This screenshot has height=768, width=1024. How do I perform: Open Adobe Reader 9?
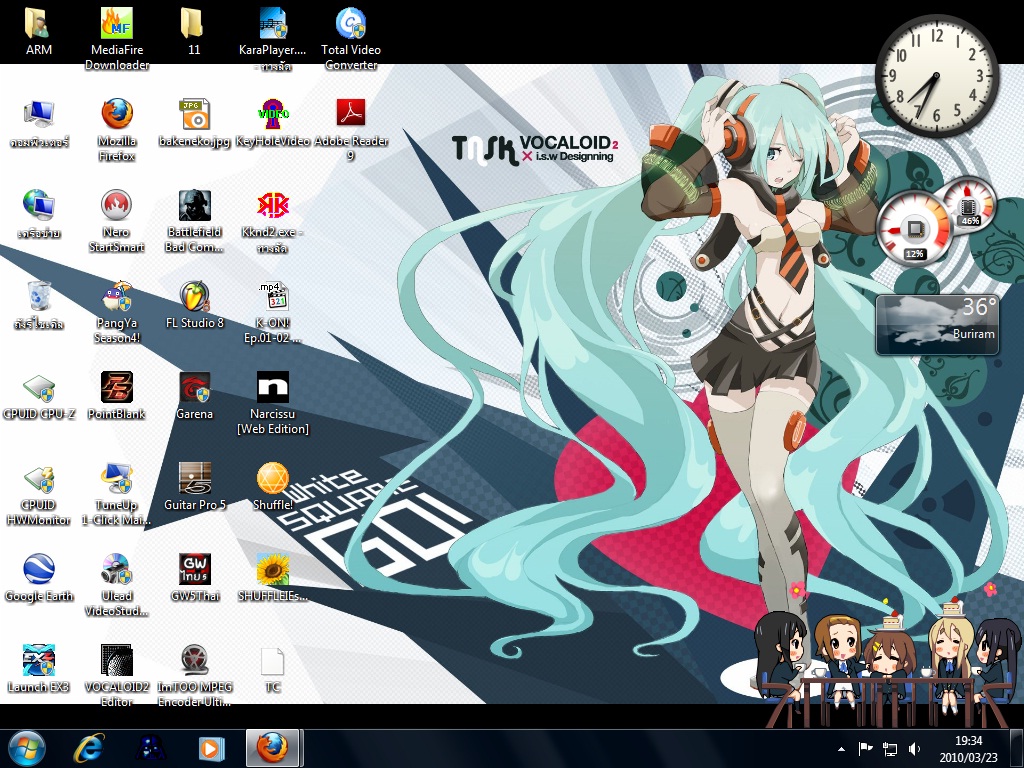click(351, 129)
